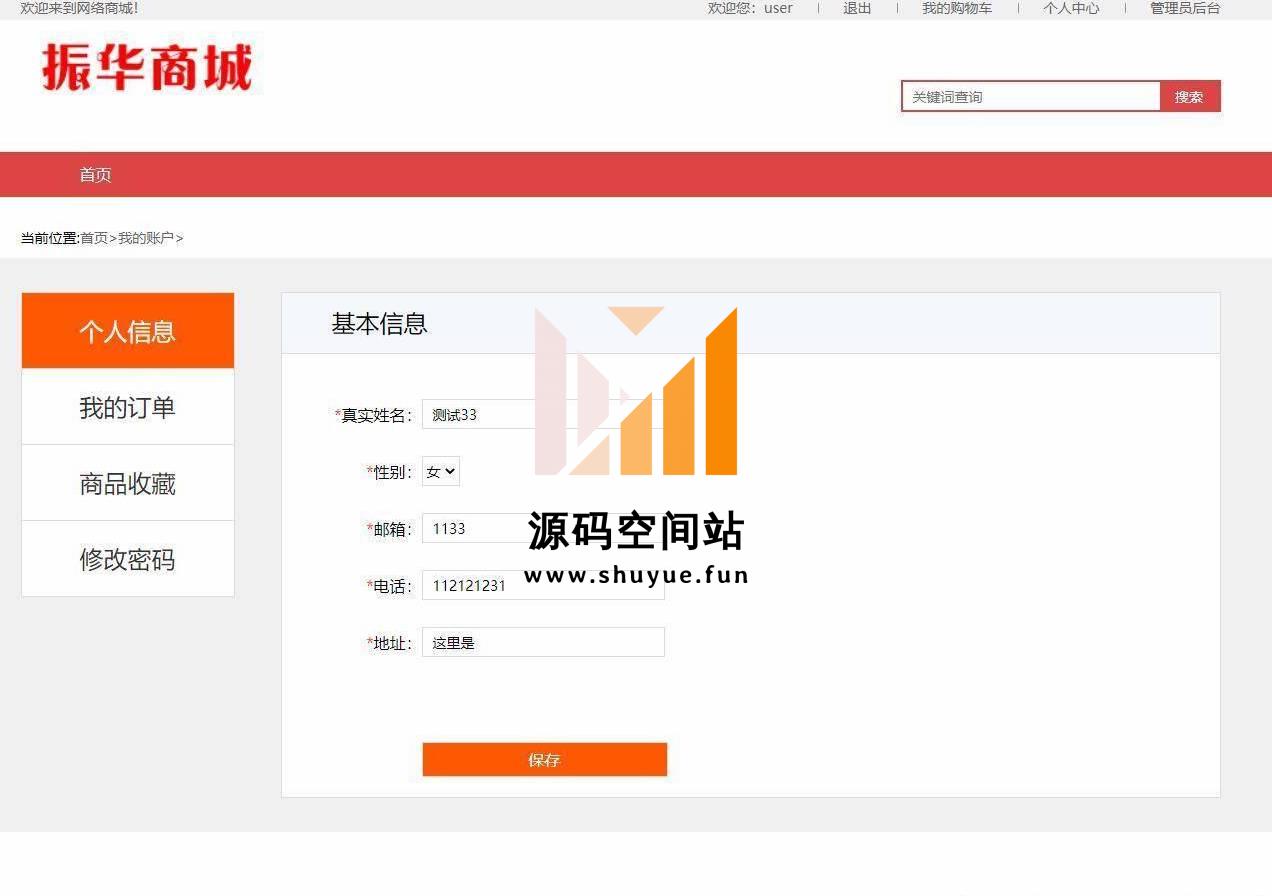Open 我的订单 in the sidebar
This screenshot has height=896, width=1272.
click(x=128, y=407)
